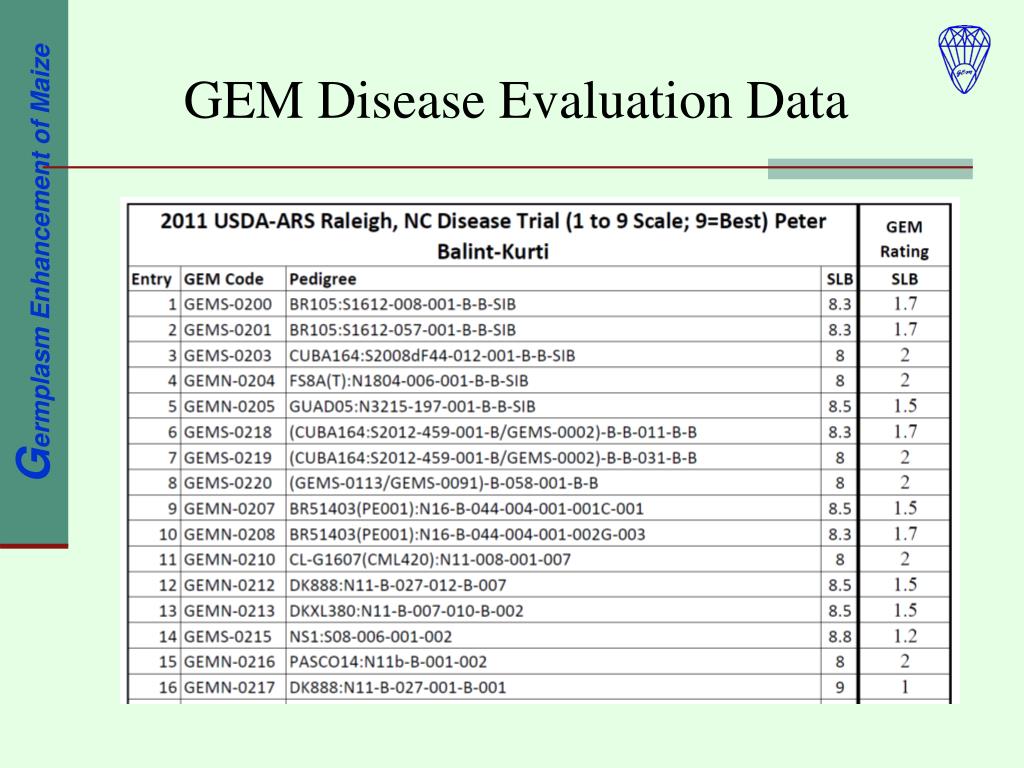Click cell GEMS-0218
1024x768 pixels.
tap(227, 432)
